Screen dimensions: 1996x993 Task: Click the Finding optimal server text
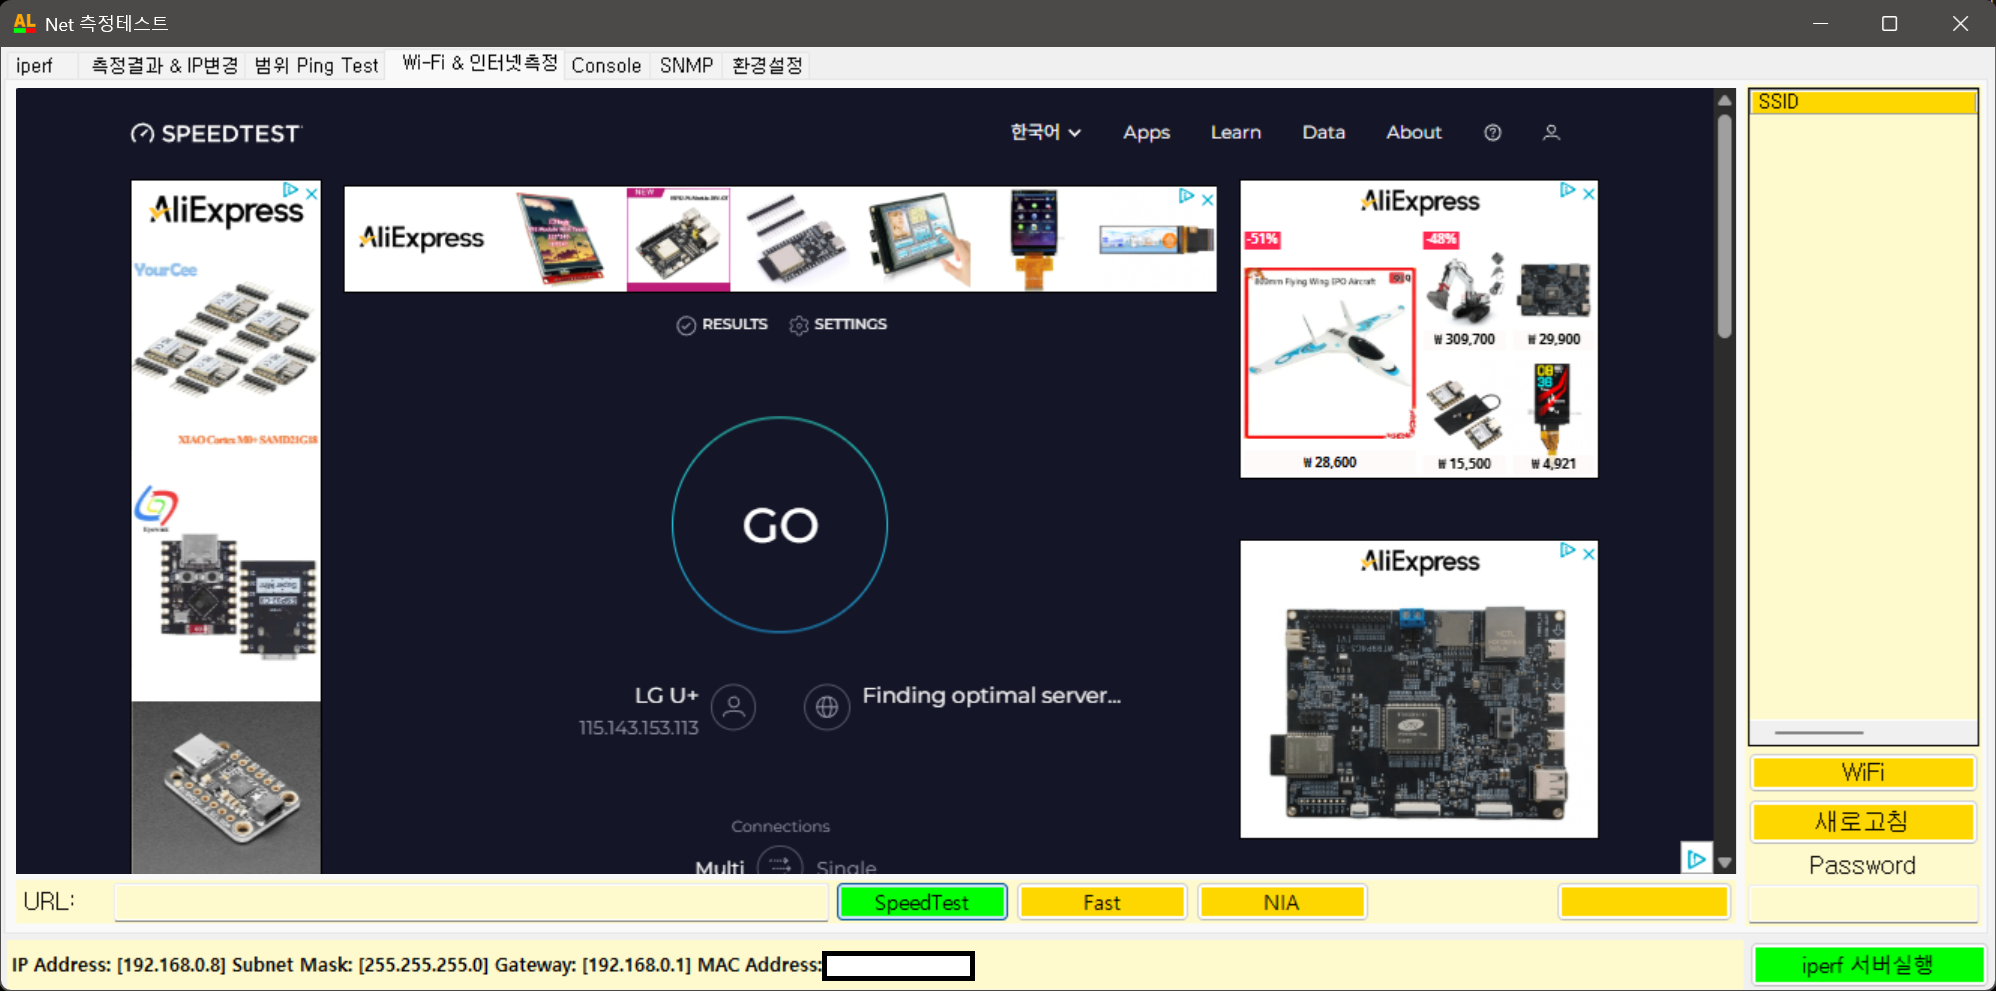[x=992, y=696]
